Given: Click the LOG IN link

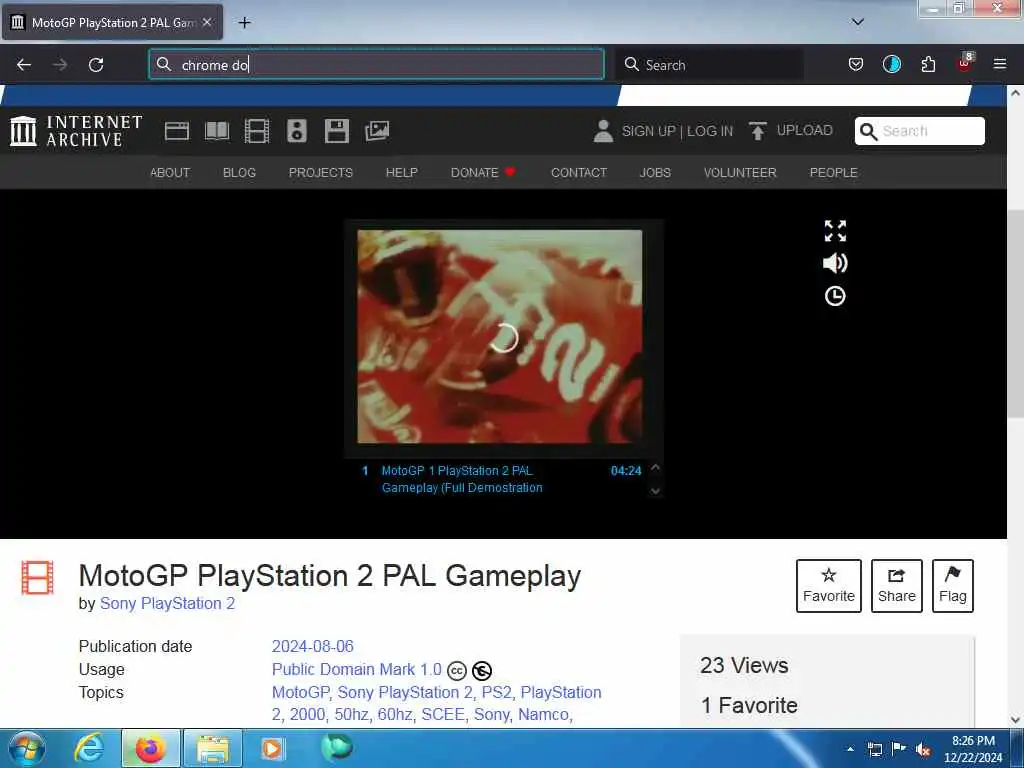Looking at the screenshot, I should 710,131.
